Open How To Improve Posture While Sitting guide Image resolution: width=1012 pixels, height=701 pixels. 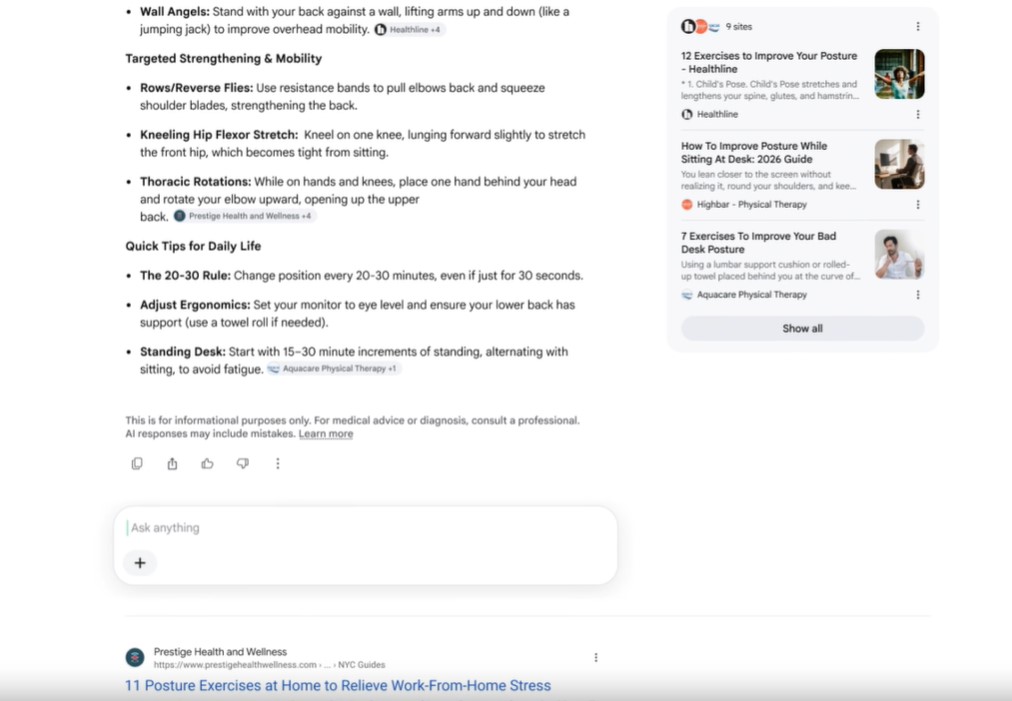coord(754,153)
